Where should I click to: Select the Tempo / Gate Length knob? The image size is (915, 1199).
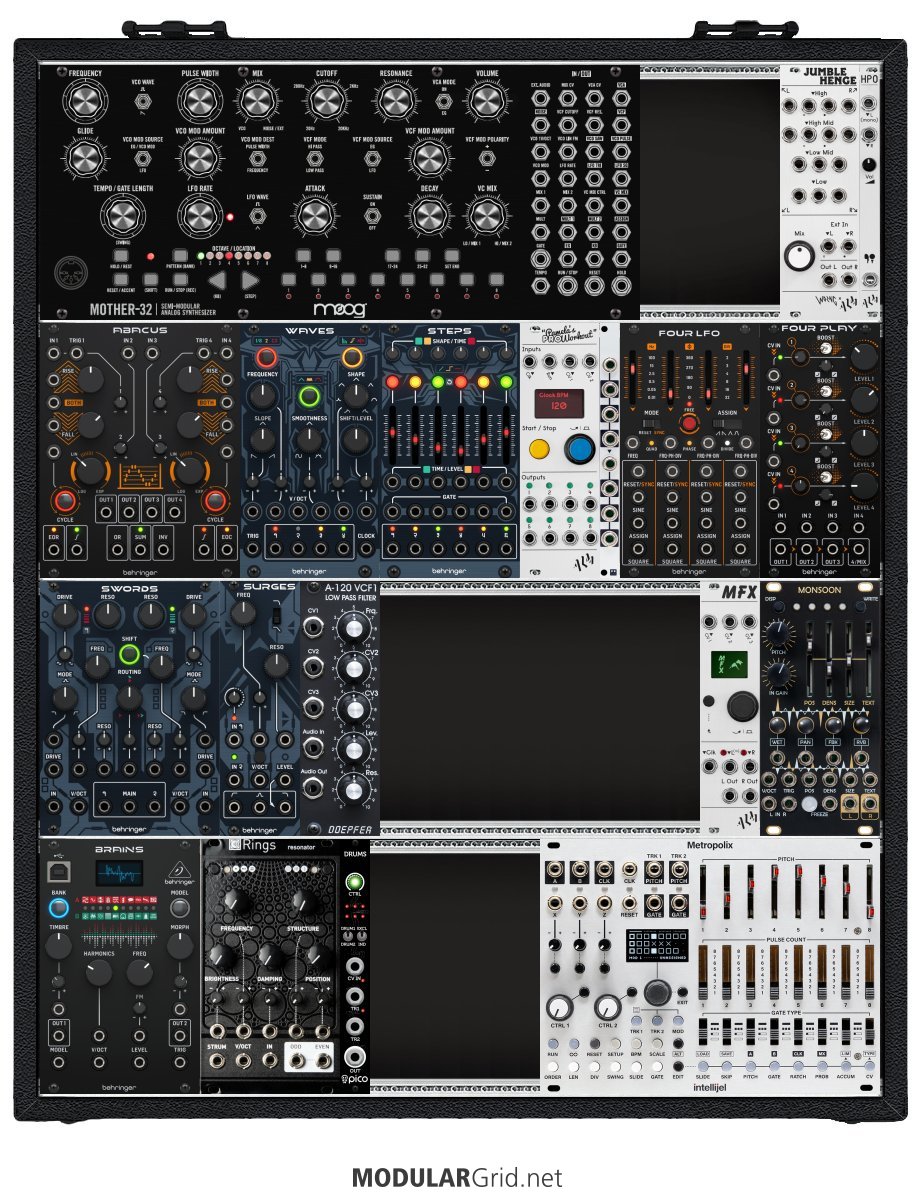(x=122, y=216)
